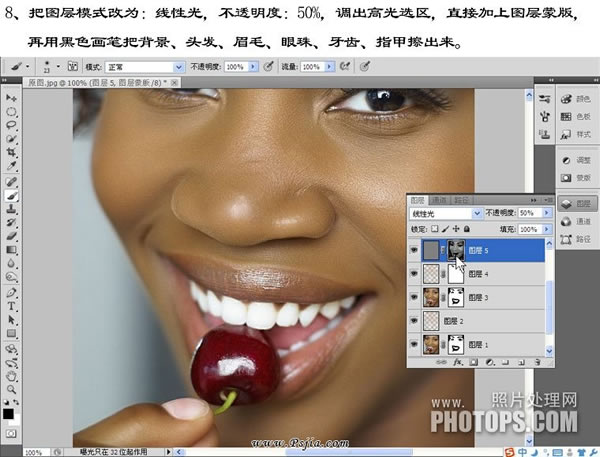Select the Elliptical Marquee tool
This screenshot has height=457, width=600.
[11, 112]
